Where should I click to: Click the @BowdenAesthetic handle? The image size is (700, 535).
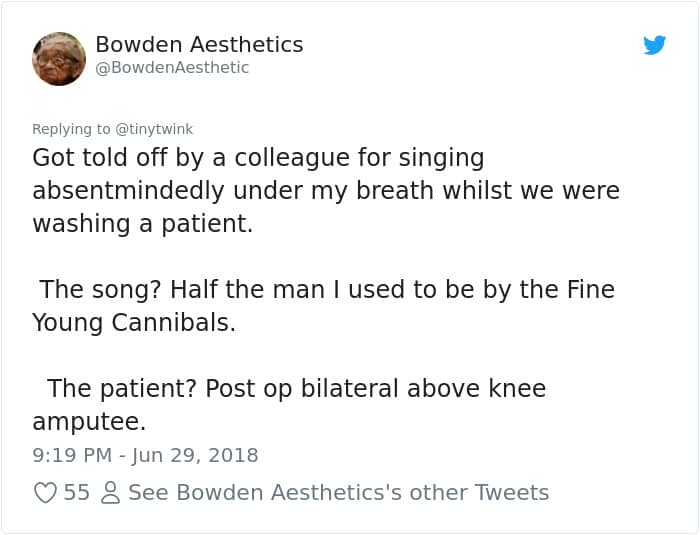click(x=172, y=68)
